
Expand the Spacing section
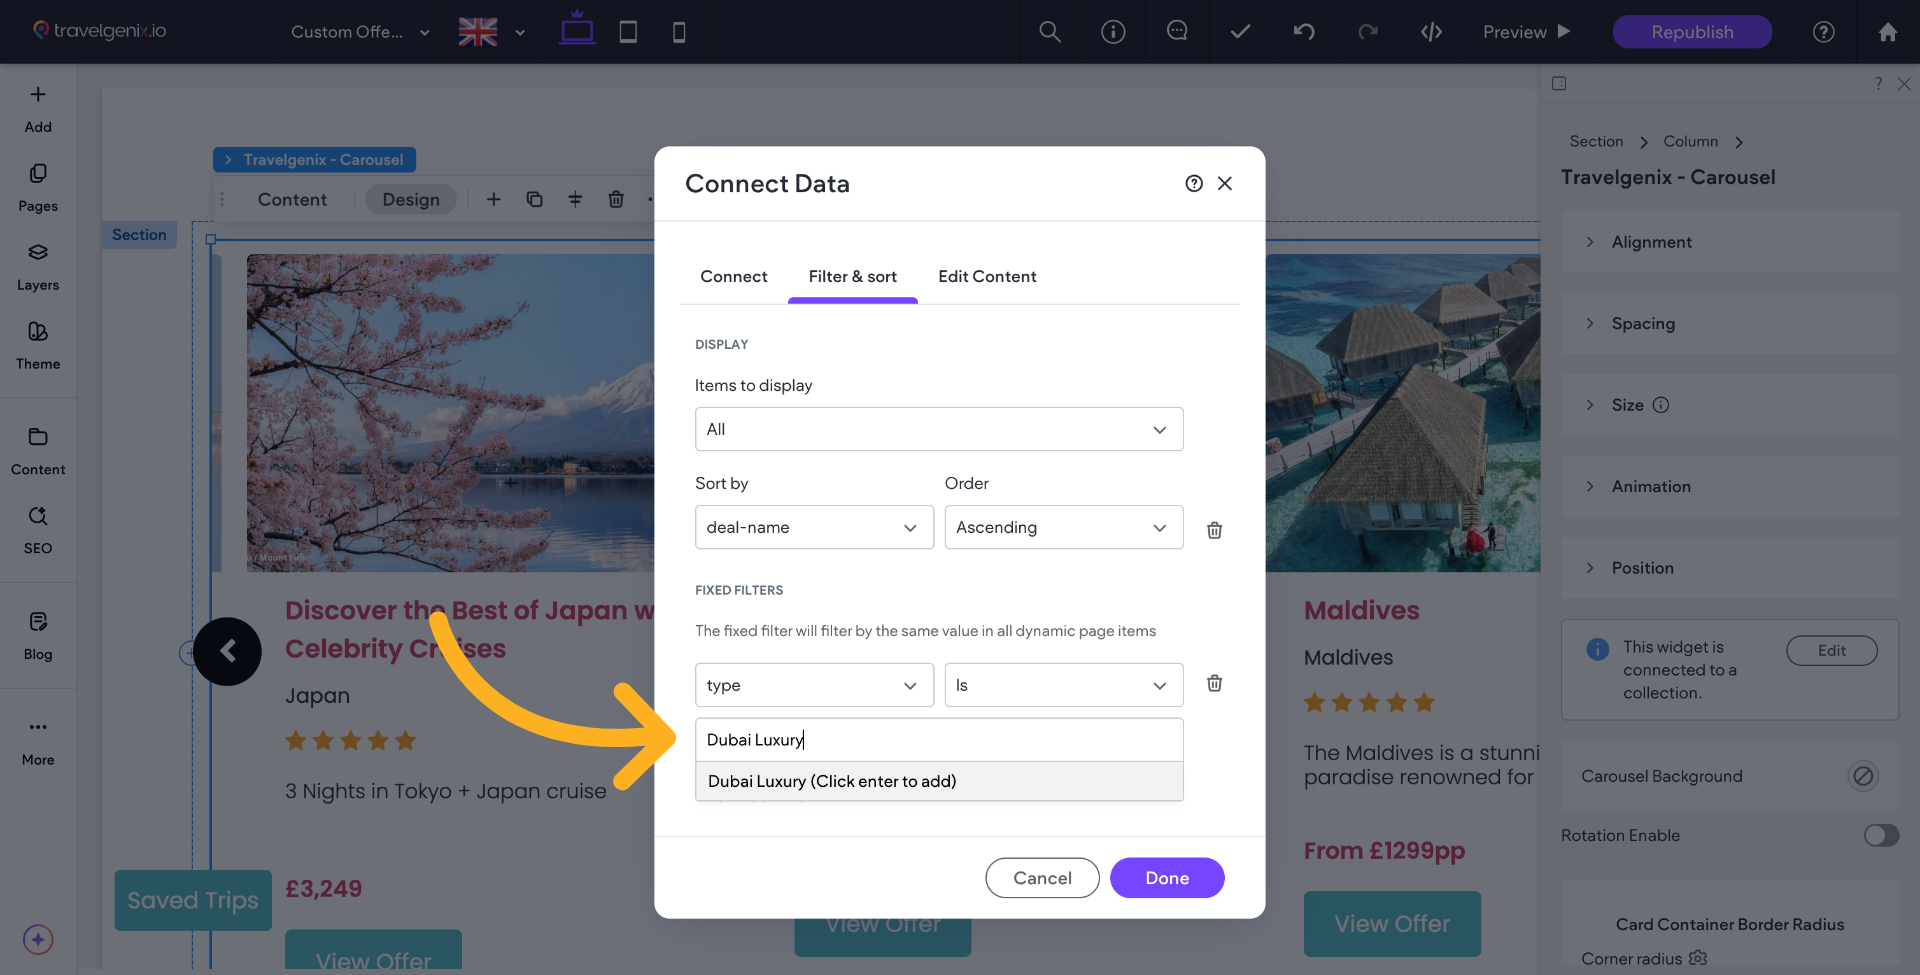click(x=1643, y=324)
